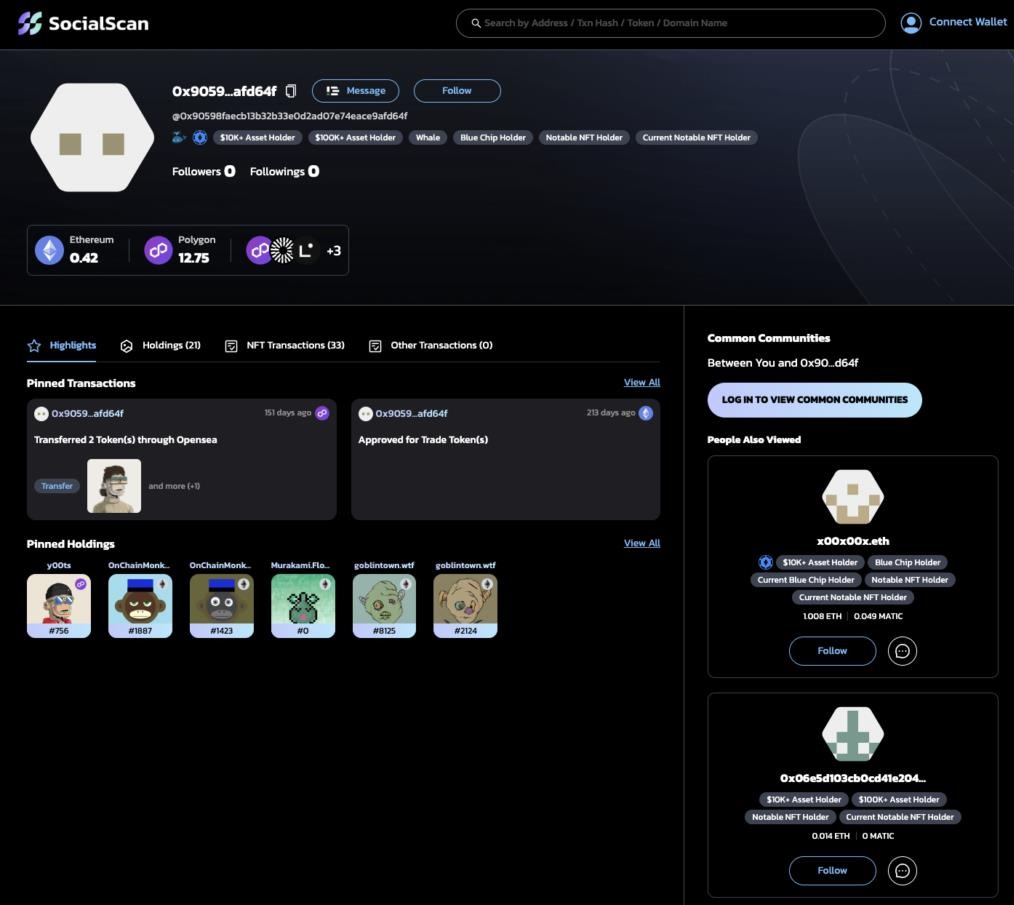Open chat bubble icon for x00x00x.eth
This screenshot has width=1014, height=905.
pyautogui.click(x=902, y=651)
